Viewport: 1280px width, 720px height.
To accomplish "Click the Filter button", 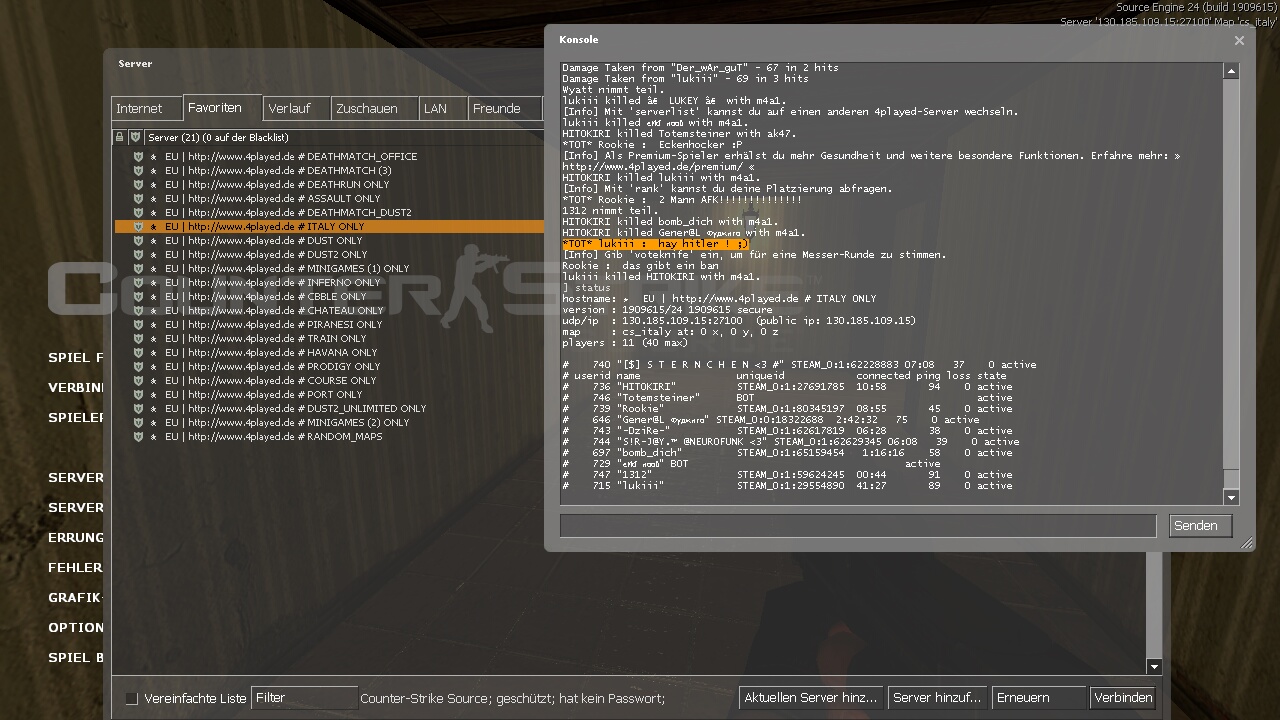I will coord(305,698).
